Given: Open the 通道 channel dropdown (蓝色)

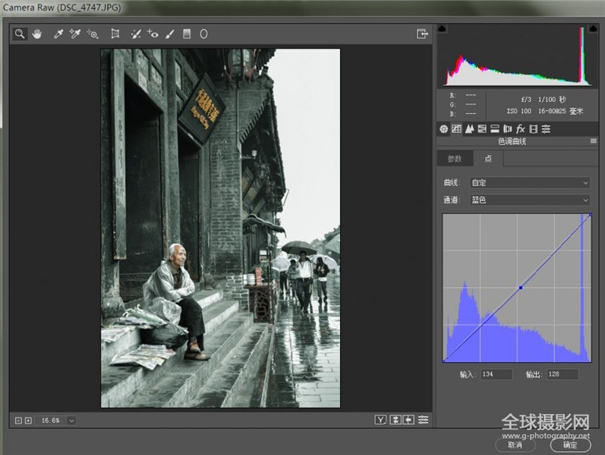Looking at the screenshot, I should click(530, 200).
